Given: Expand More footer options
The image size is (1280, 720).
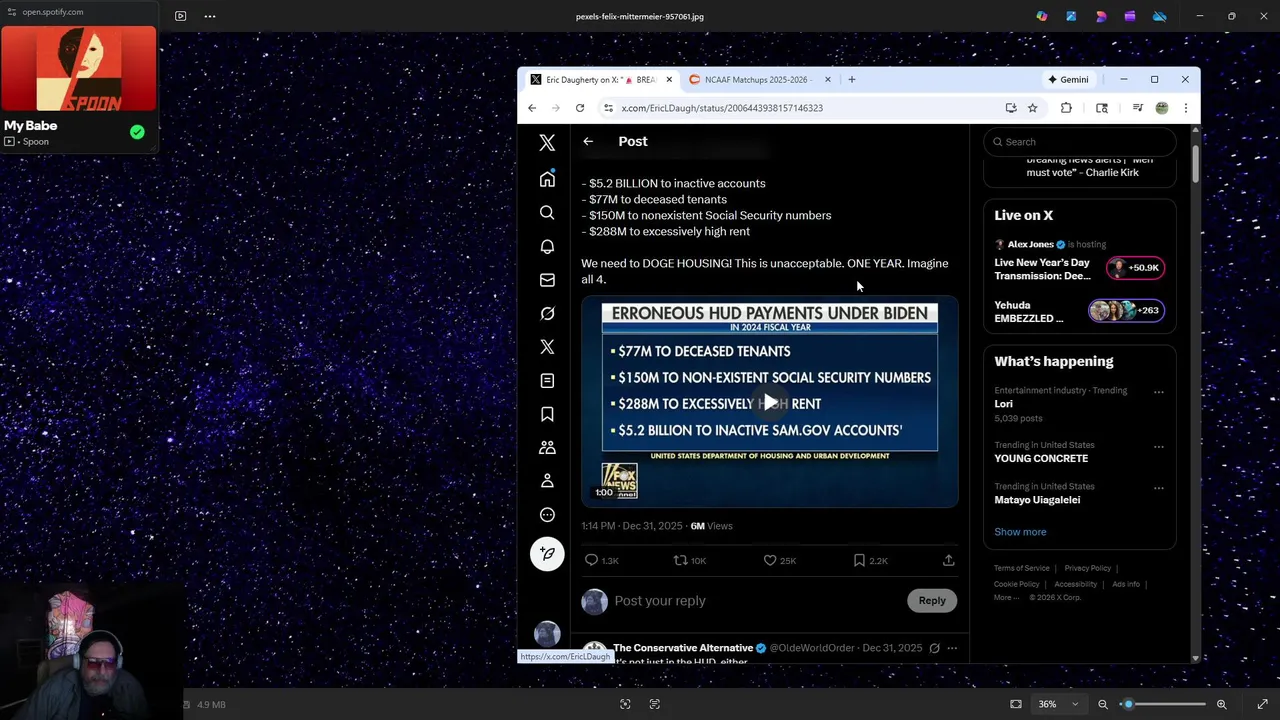Looking at the screenshot, I should tap(1005, 598).
